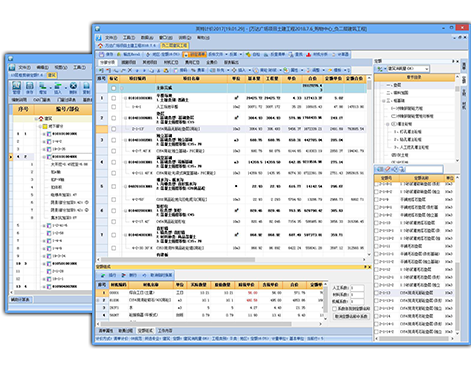Check the marker checkbox in table row 3

pos(114,140)
